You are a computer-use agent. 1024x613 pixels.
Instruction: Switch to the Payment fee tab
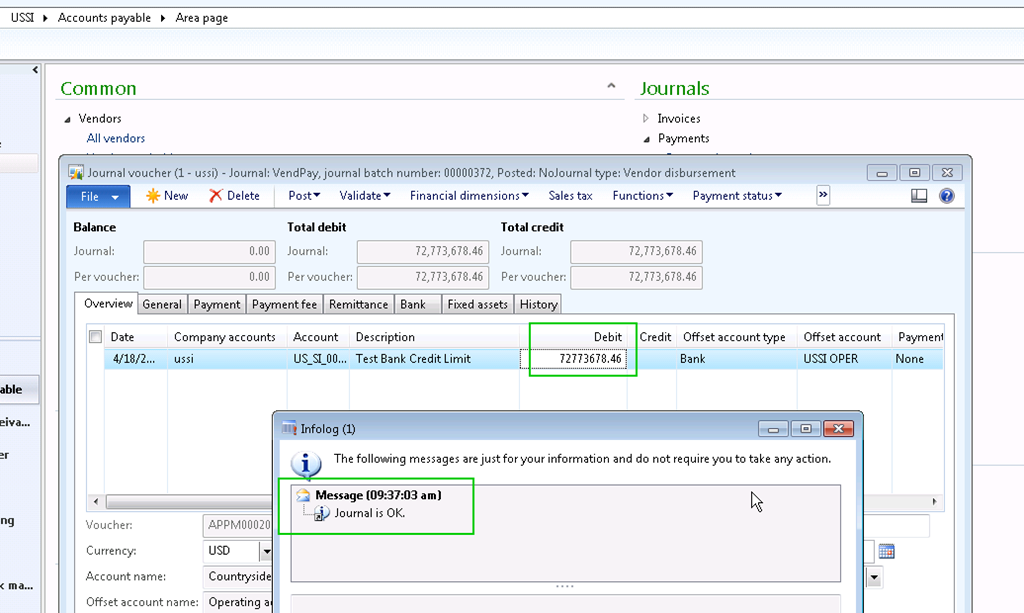(x=284, y=304)
